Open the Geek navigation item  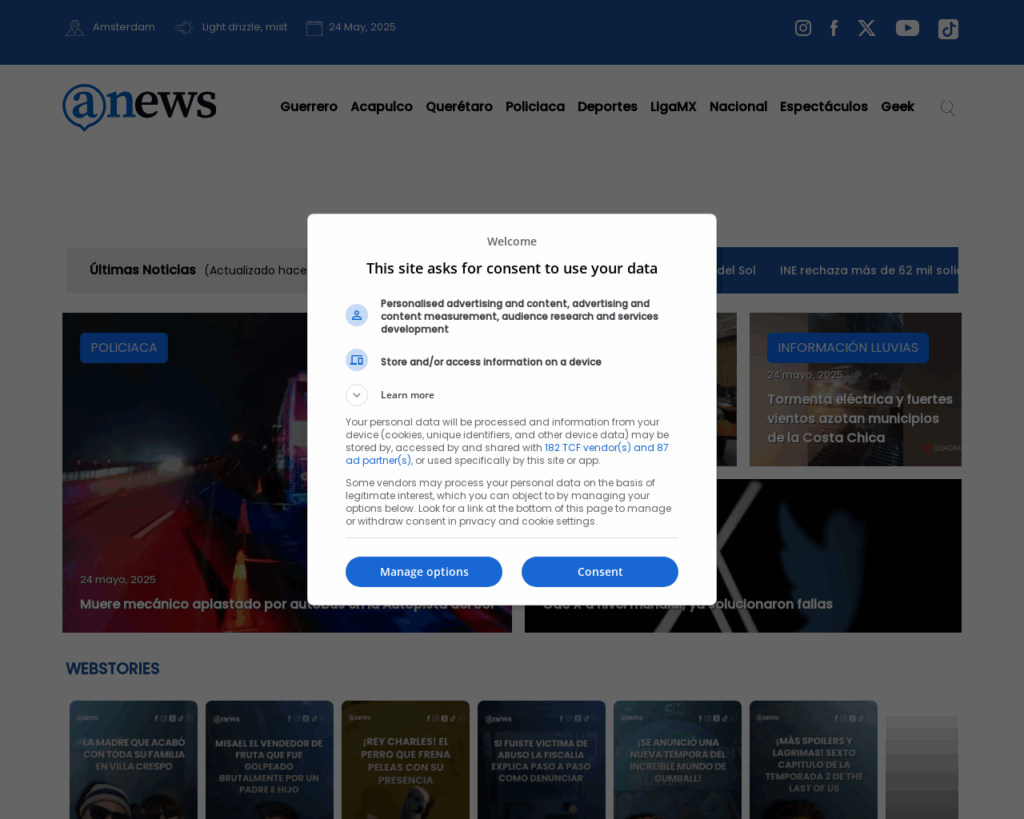[897, 107]
